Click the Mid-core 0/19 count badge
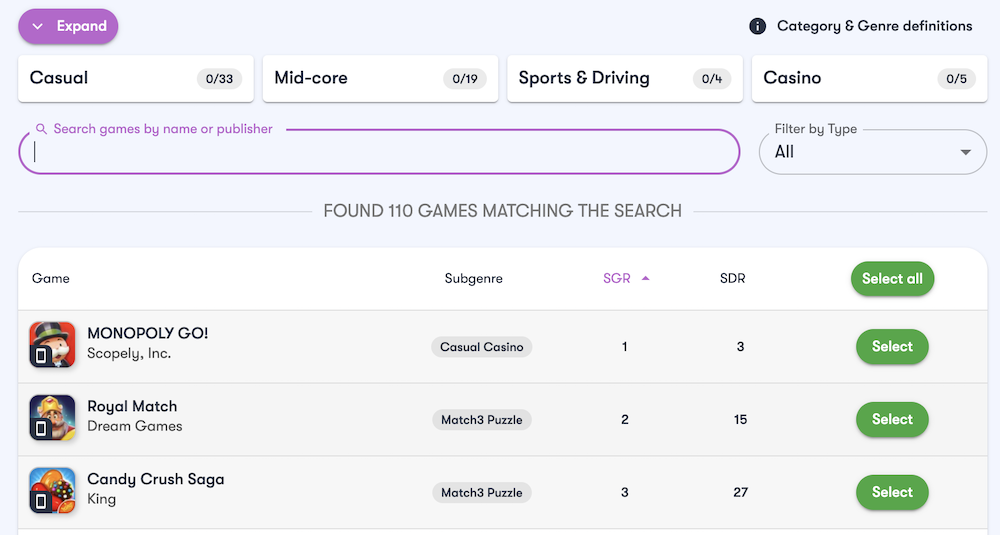Viewport: 1000px width, 535px height. (465, 79)
